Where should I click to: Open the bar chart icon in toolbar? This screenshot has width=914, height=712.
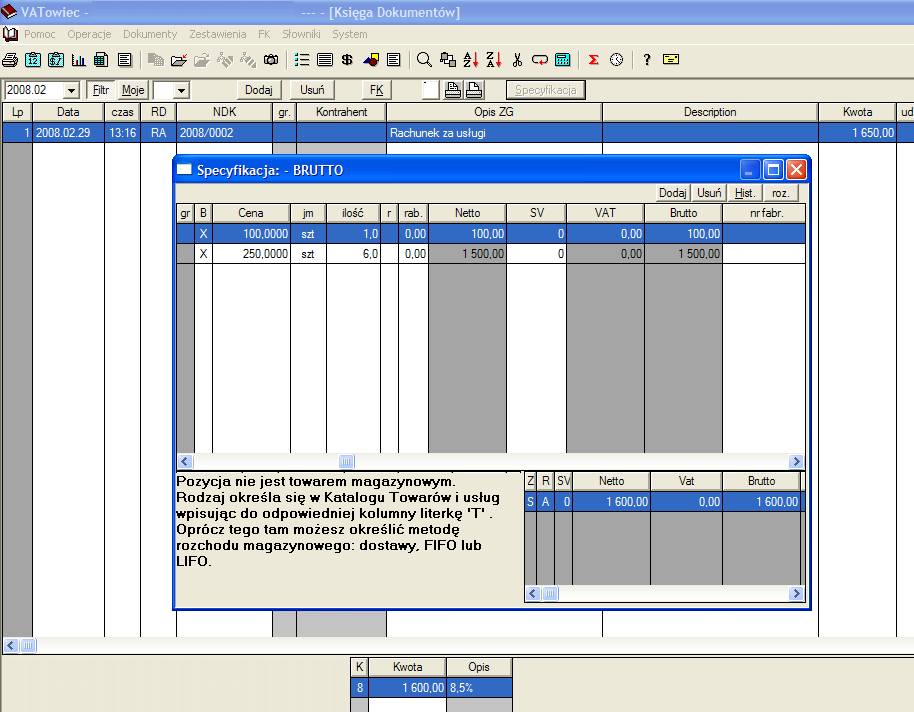point(78,60)
